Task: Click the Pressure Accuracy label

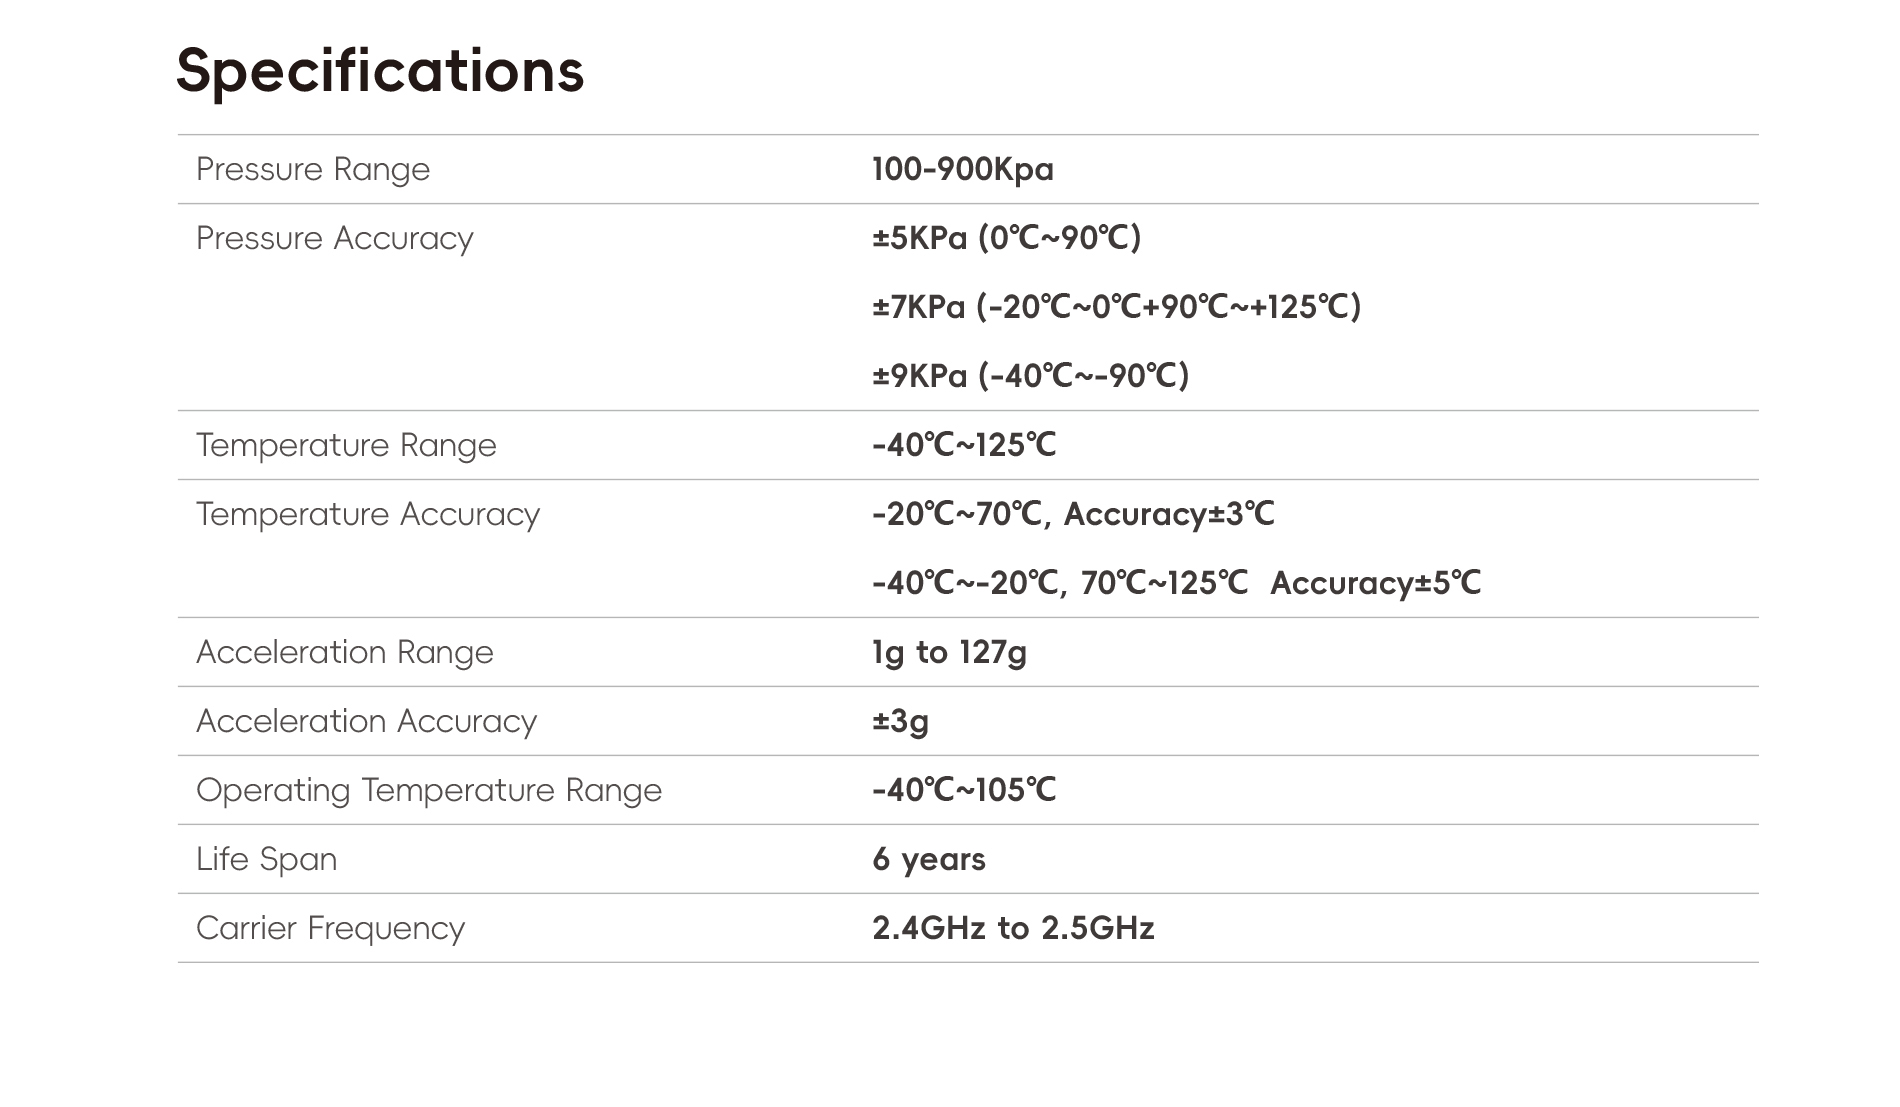Action: point(334,238)
